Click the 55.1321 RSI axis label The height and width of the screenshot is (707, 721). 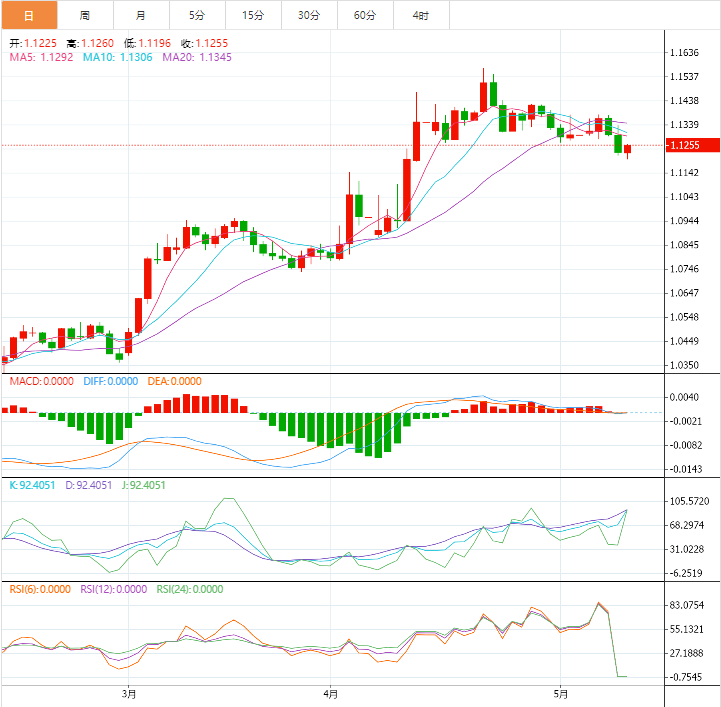687,629
